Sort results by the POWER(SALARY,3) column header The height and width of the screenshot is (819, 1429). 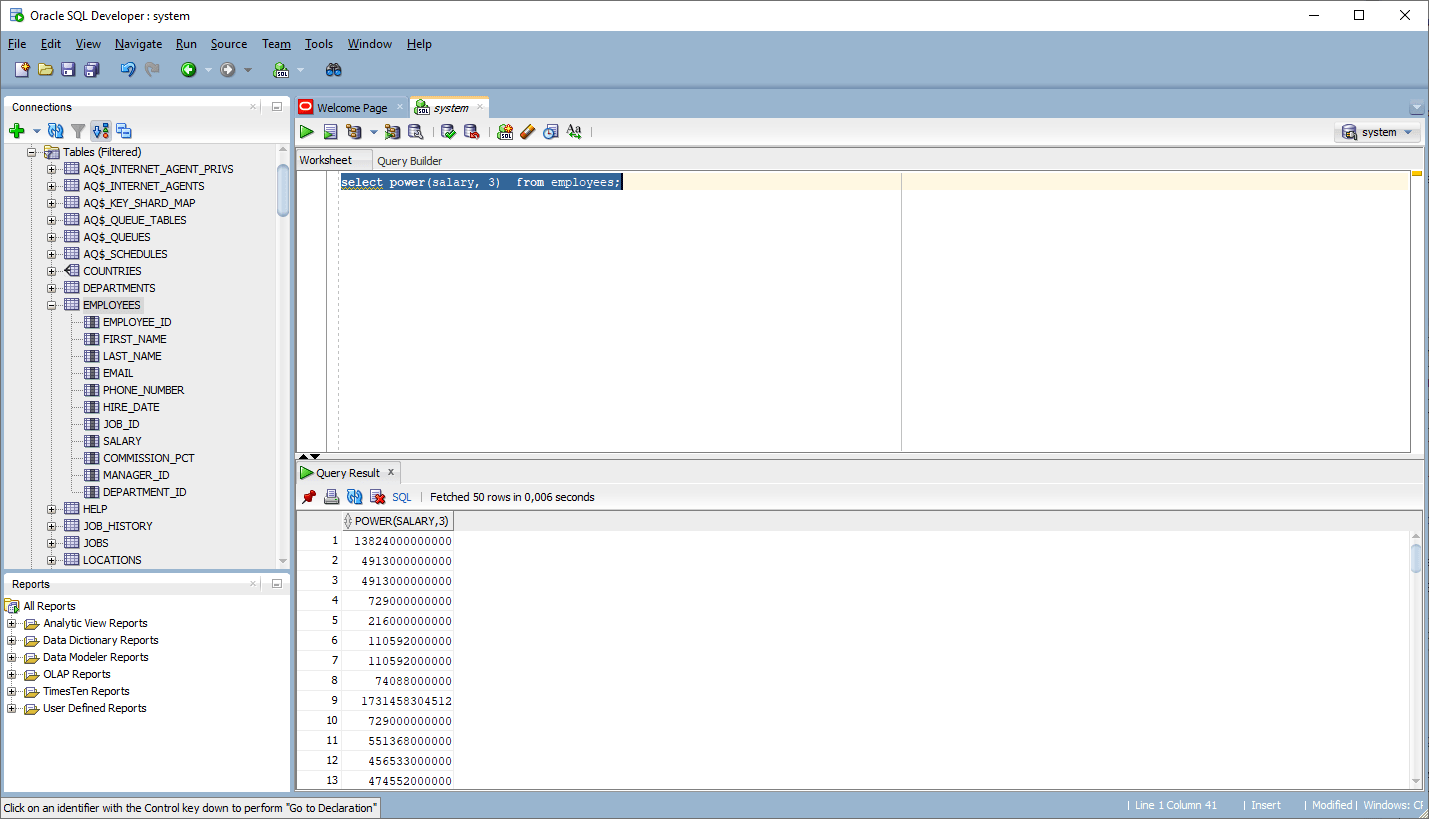click(x=397, y=520)
